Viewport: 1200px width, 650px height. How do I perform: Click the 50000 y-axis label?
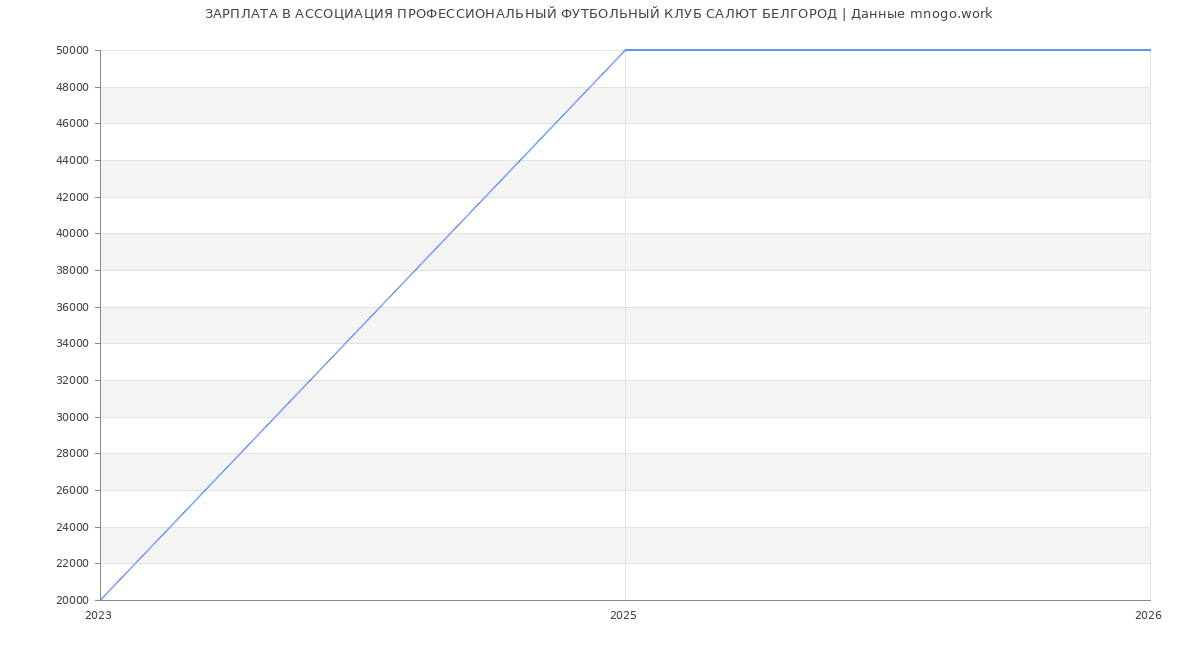(x=73, y=50)
